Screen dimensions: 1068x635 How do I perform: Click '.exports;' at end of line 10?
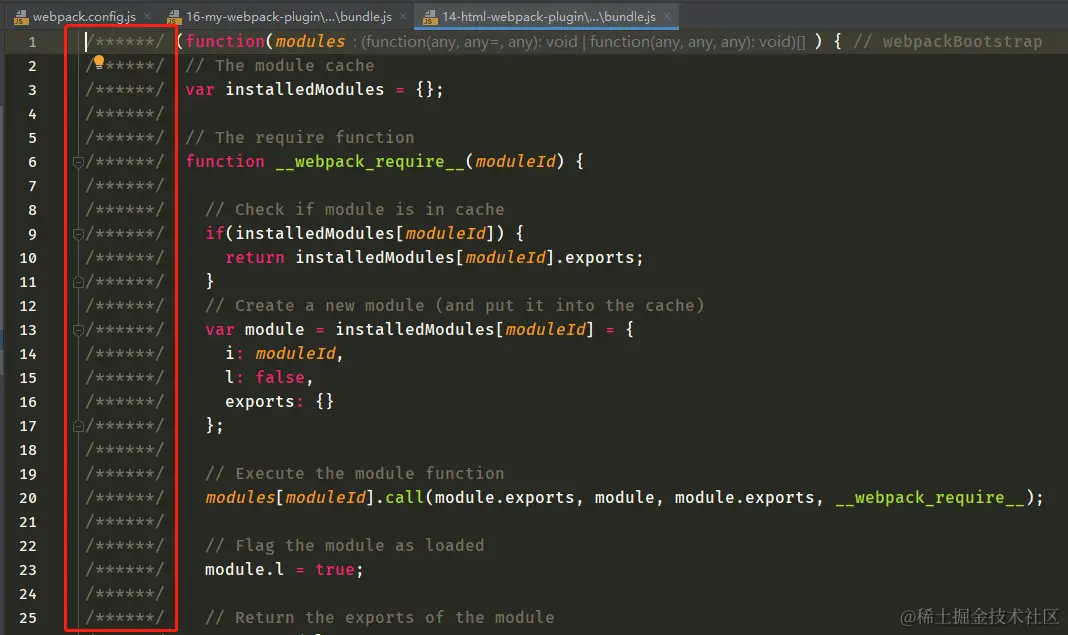click(600, 258)
